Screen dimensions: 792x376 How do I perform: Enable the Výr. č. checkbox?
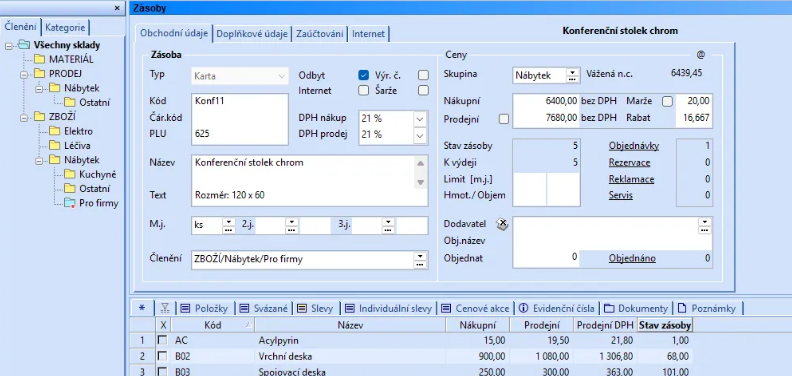[423, 75]
